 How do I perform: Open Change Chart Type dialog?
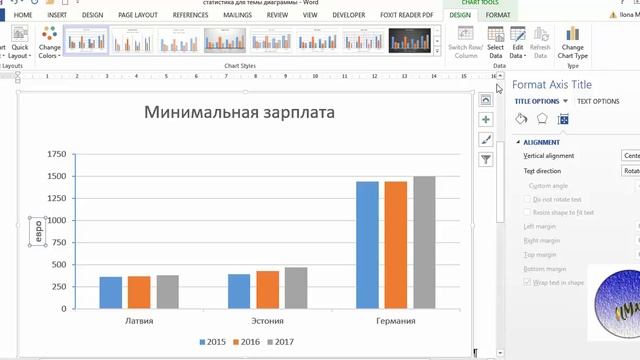point(572,42)
